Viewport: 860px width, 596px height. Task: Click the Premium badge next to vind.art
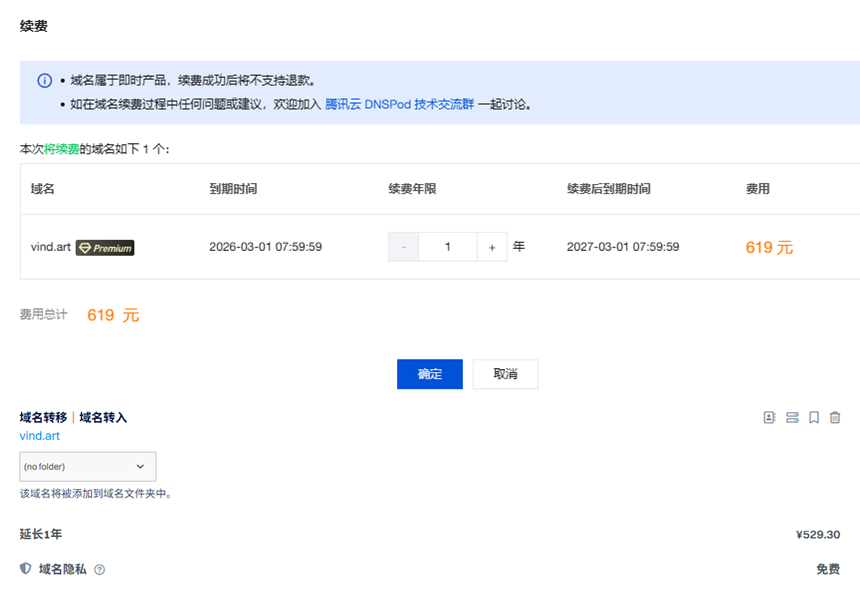[x=105, y=248]
